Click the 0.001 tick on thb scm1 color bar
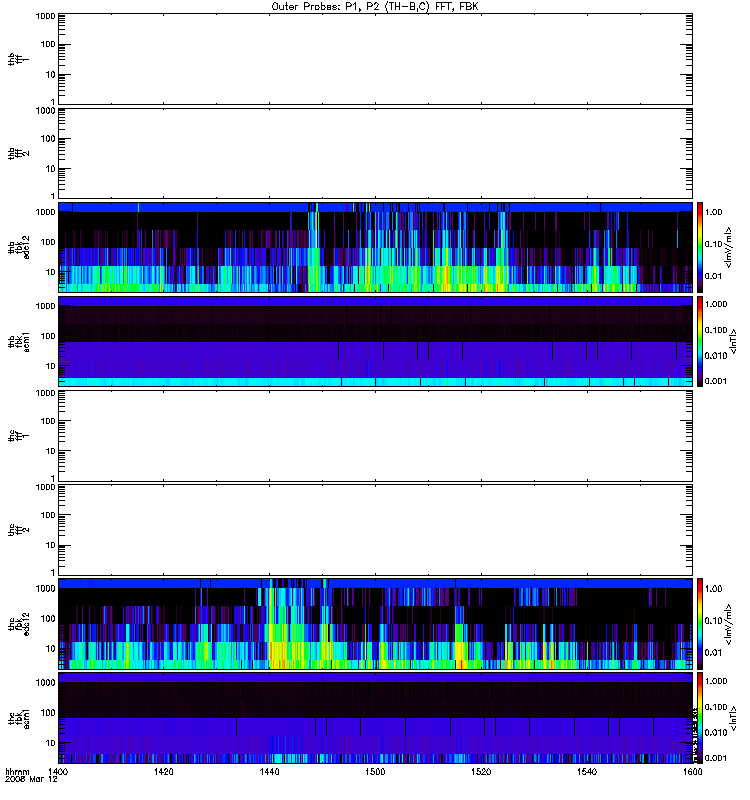Image resolution: width=750 pixels, height=800 pixels. click(716, 381)
